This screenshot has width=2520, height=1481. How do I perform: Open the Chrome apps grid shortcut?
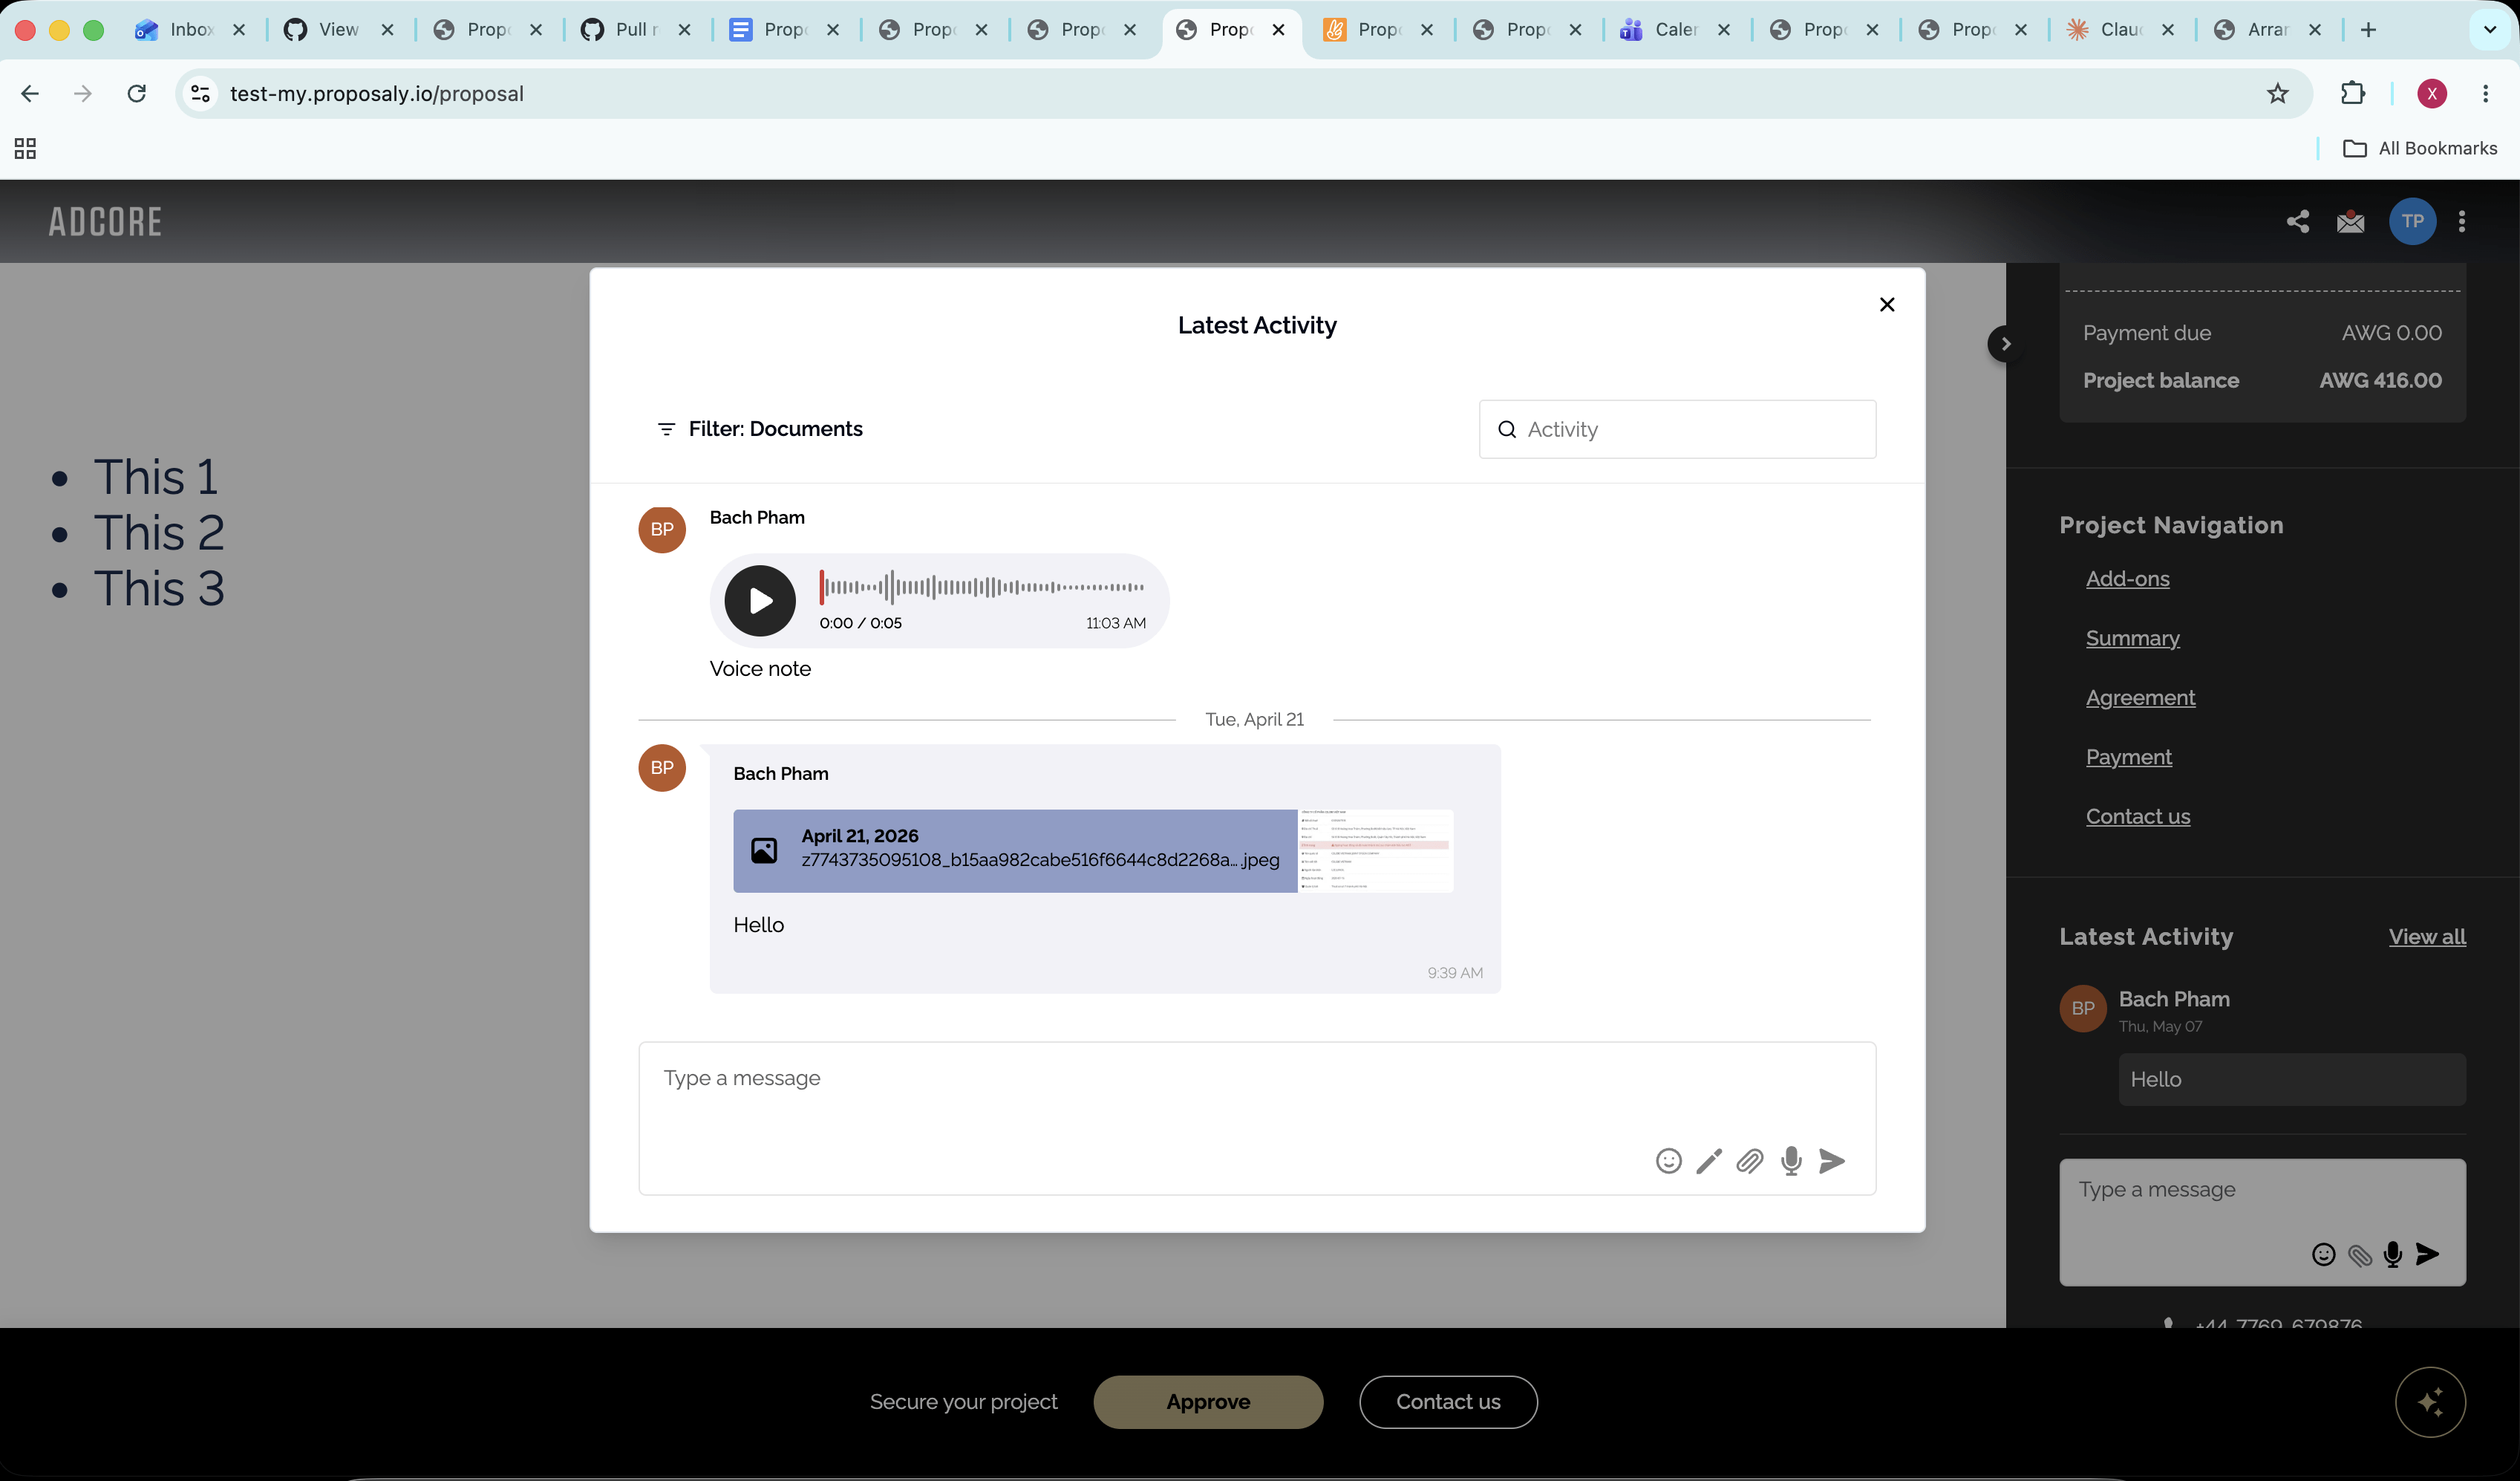pyautogui.click(x=25, y=149)
